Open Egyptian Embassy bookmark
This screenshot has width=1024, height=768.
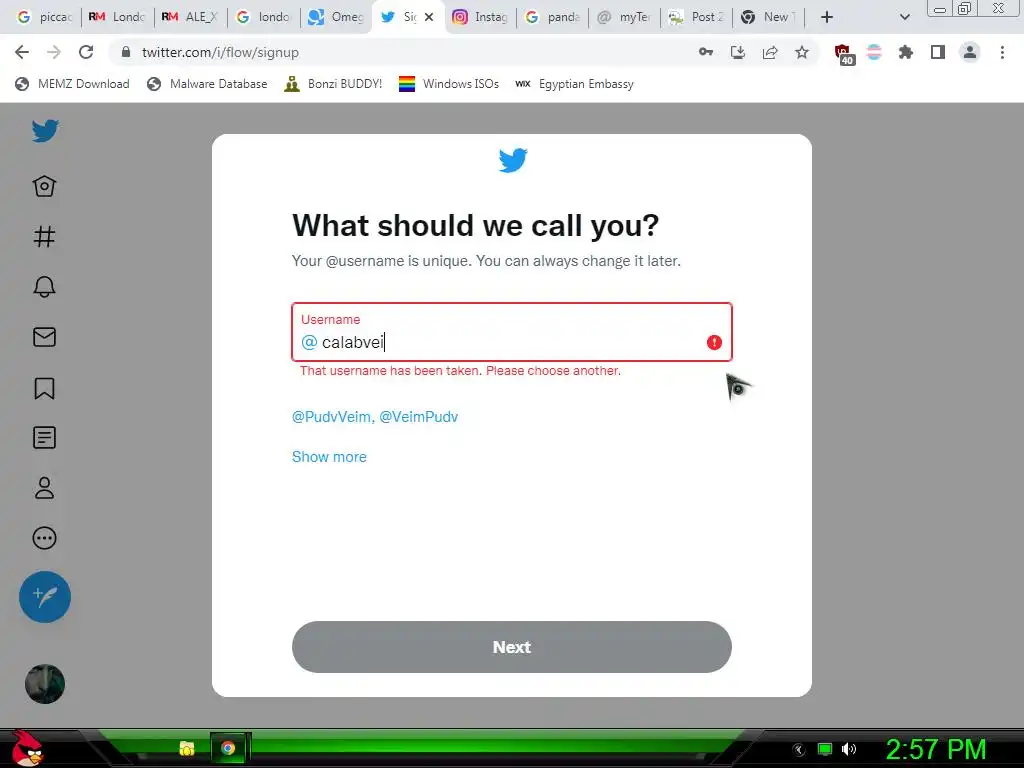tap(575, 84)
